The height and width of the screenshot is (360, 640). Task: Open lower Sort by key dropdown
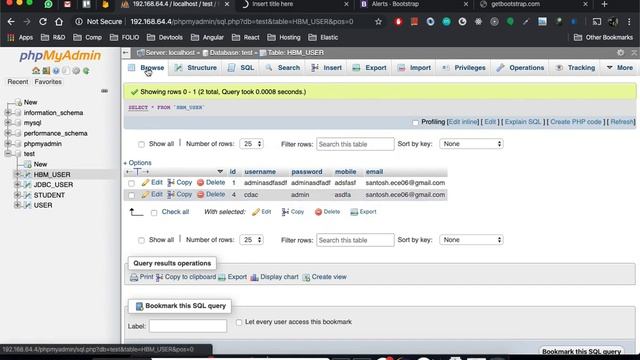coord(471,240)
